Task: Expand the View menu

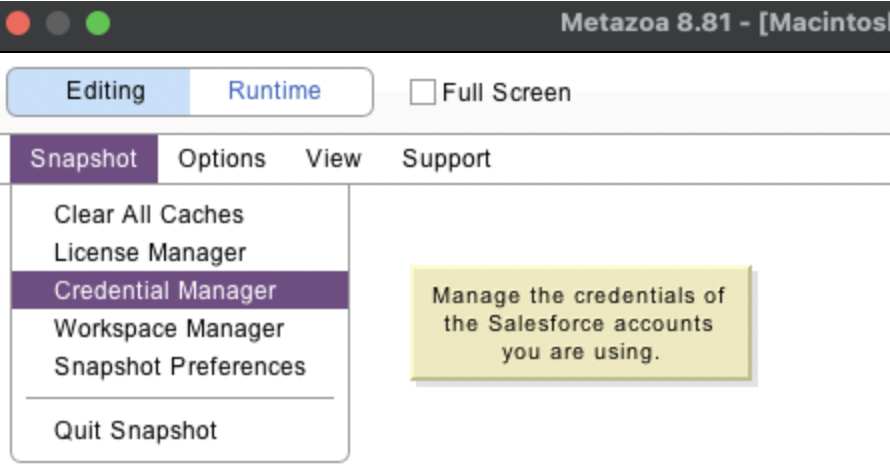Action: [333, 159]
